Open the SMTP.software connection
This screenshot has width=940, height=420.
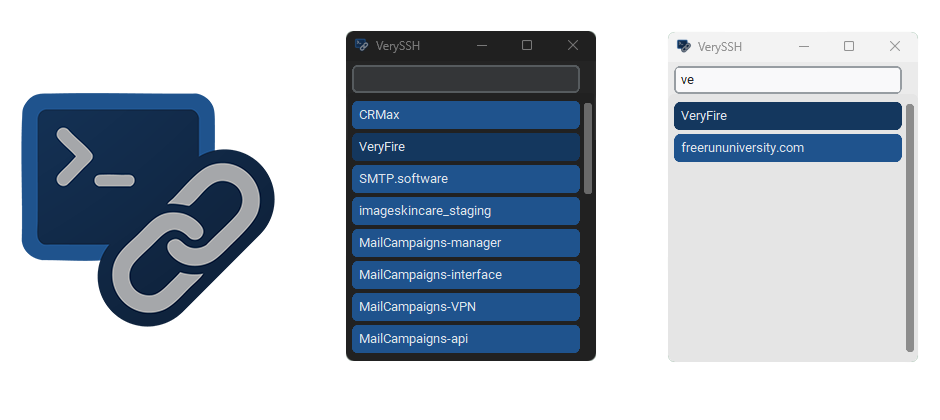466,179
